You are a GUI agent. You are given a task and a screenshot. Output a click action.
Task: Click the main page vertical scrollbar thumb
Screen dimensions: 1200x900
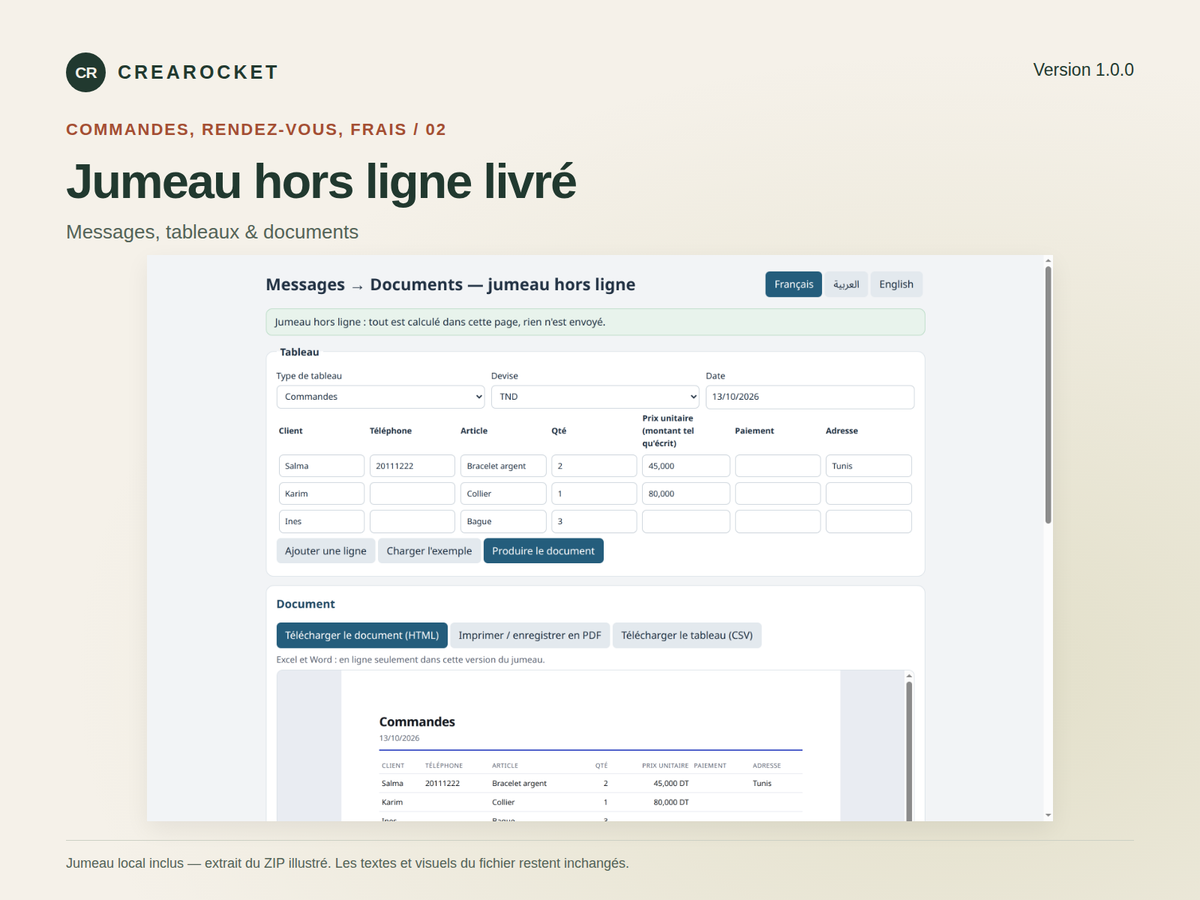1048,394
